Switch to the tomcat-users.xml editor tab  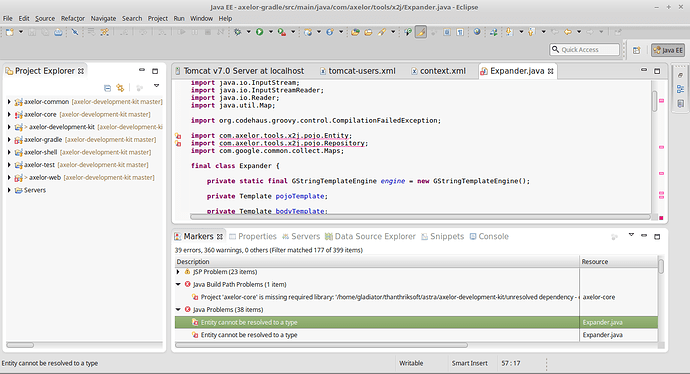357,71
